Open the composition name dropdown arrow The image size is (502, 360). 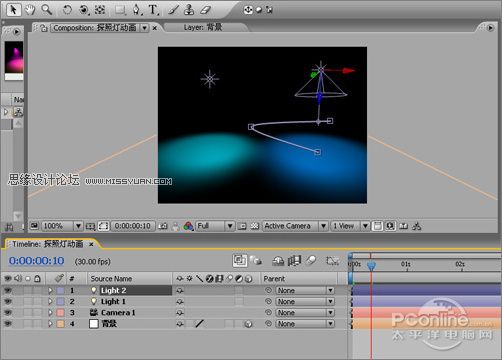[144, 28]
